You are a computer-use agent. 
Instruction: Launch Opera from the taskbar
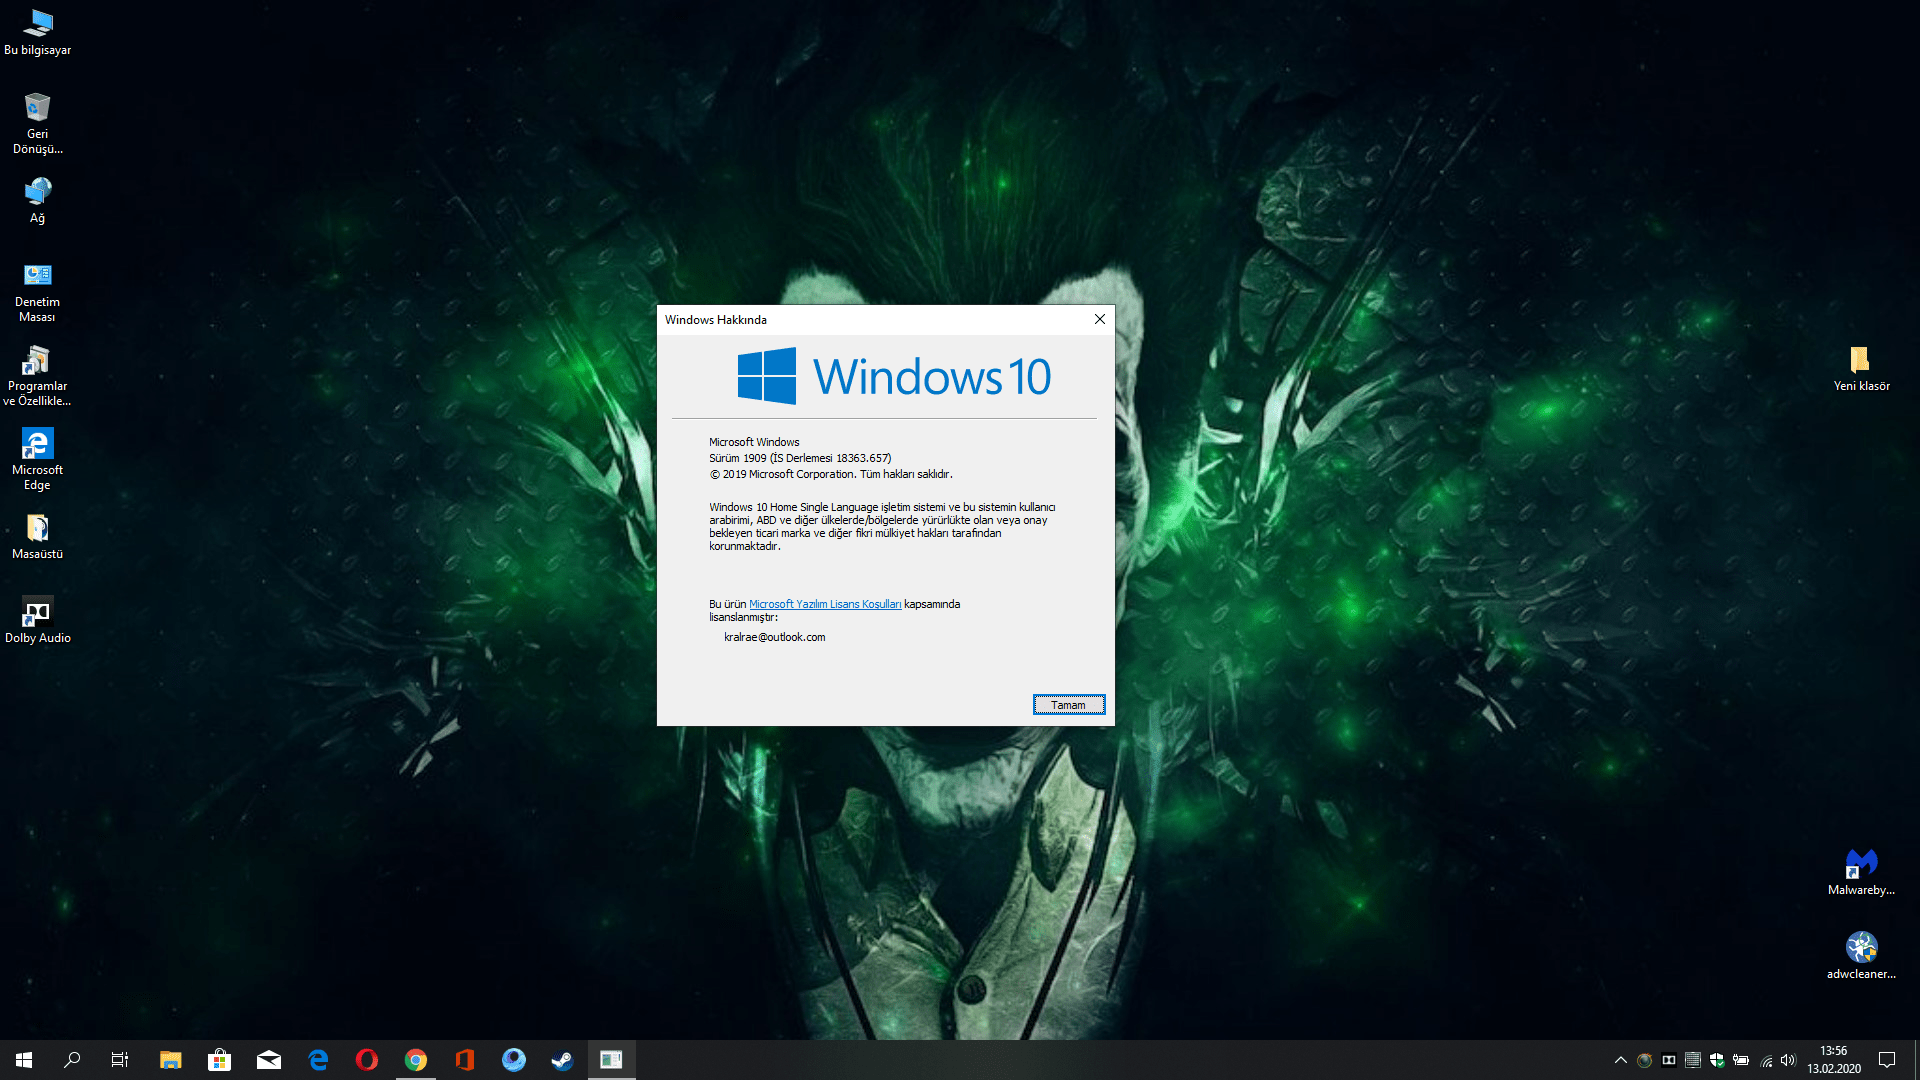[x=367, y=1060]
